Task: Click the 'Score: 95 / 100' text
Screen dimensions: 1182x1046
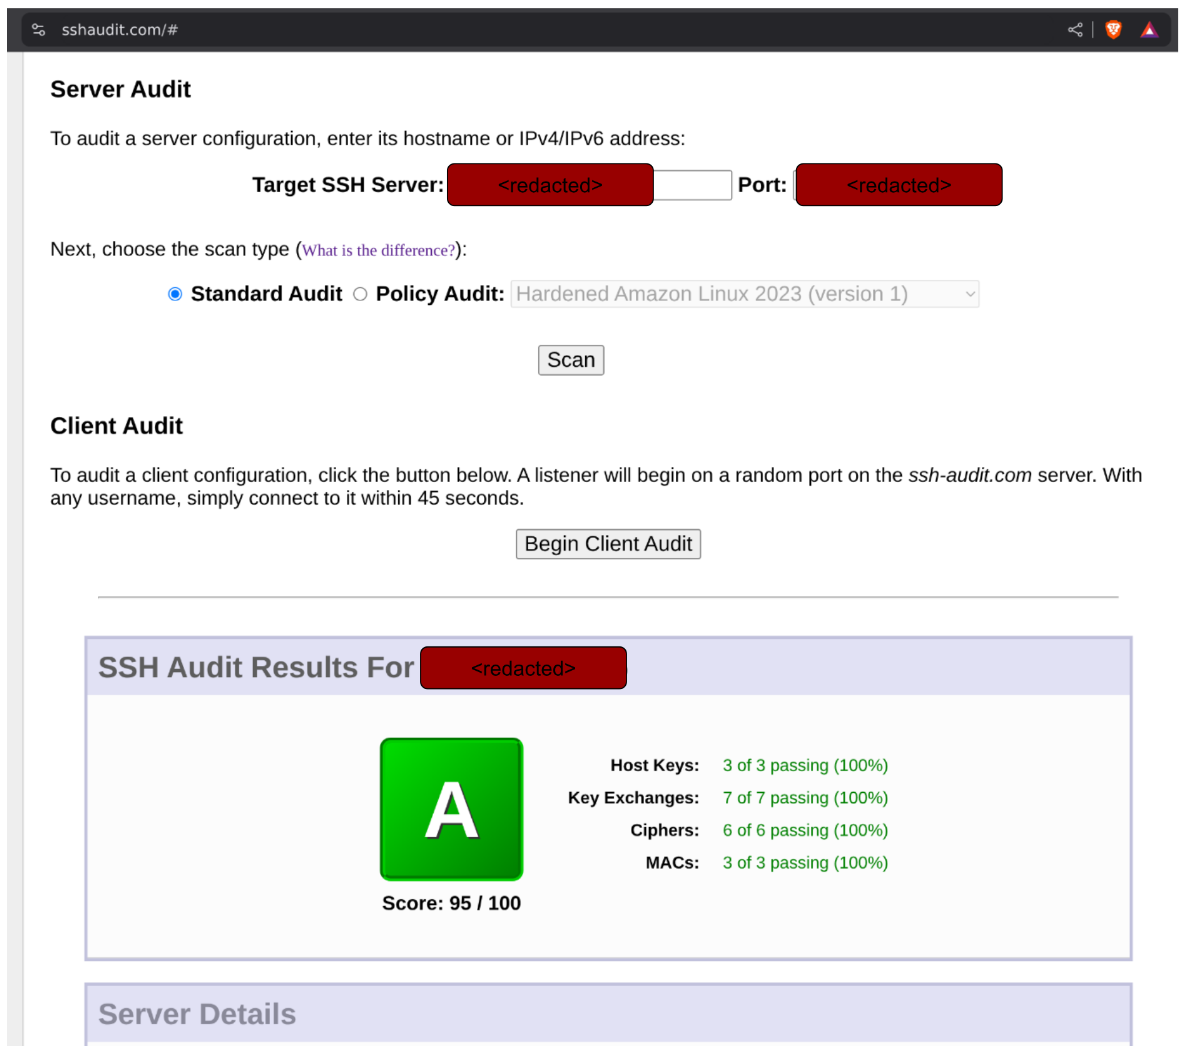Action: coord(452,903)
